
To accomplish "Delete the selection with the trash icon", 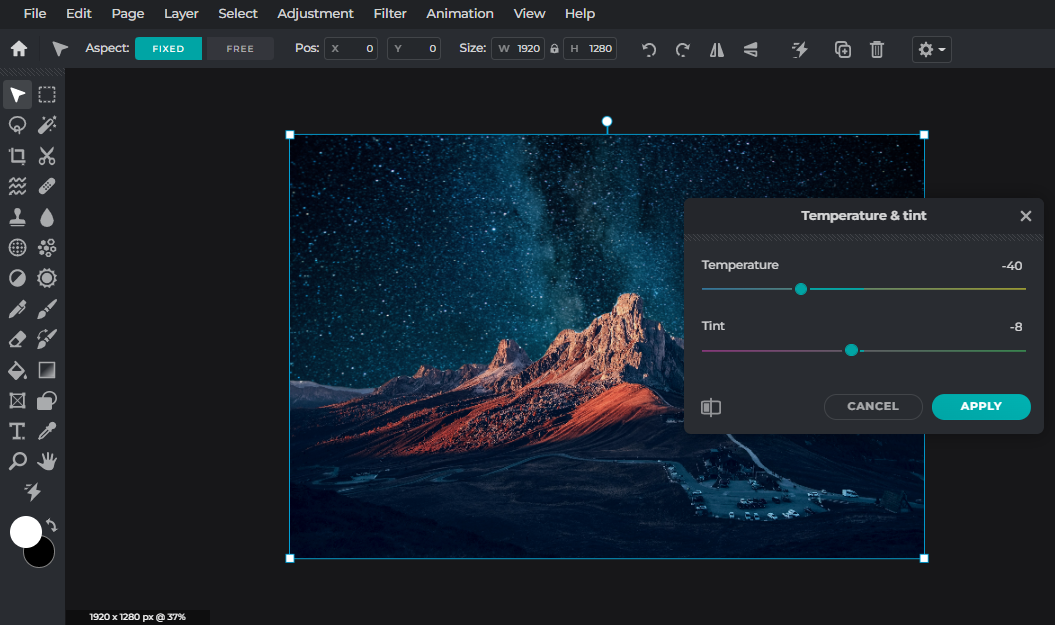I will pos(877,49).
